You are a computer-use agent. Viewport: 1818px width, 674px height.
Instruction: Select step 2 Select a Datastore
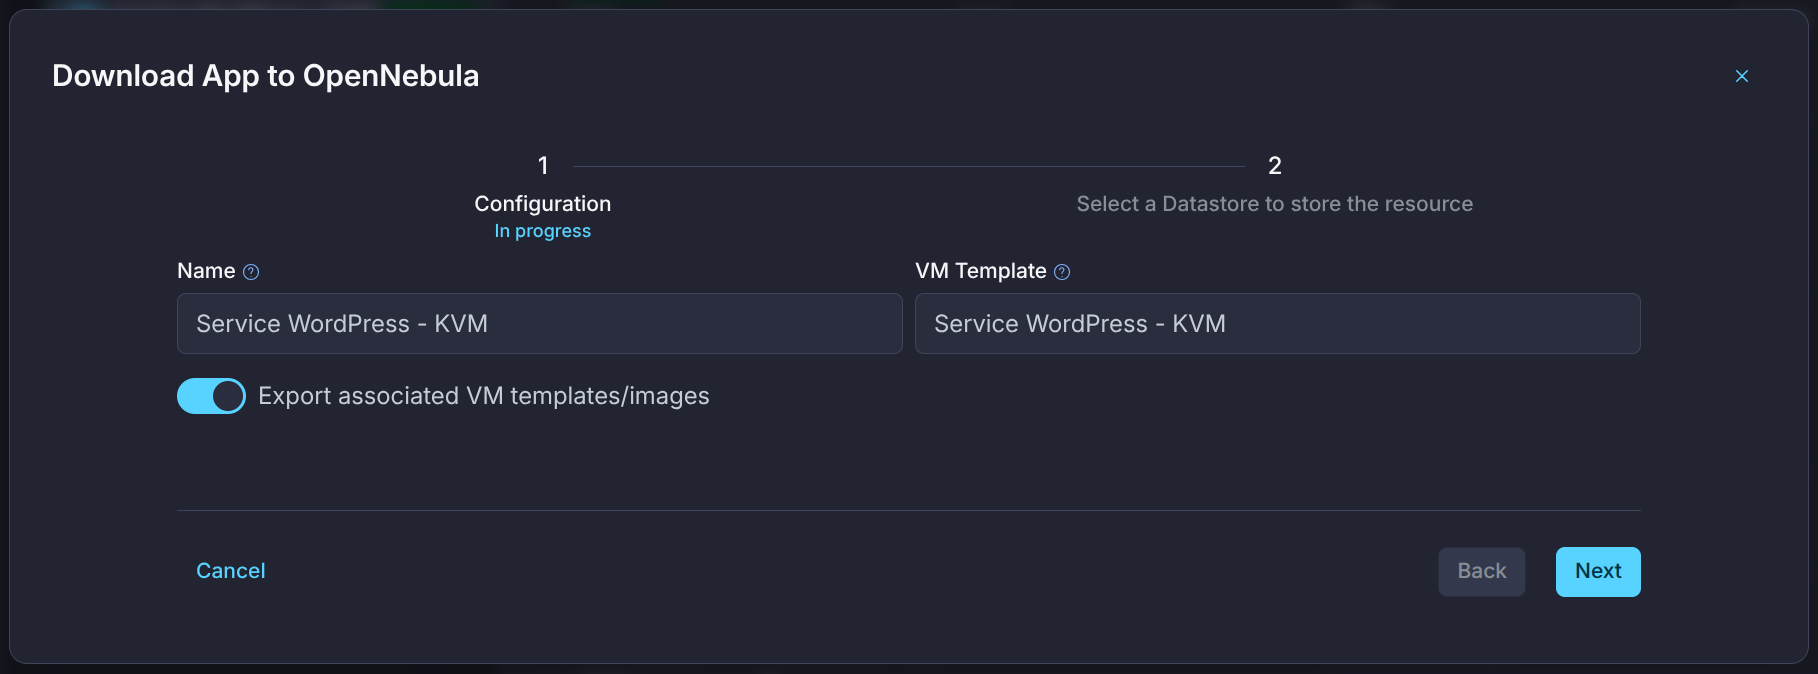pyautogui.click(x=1275, y=185)
